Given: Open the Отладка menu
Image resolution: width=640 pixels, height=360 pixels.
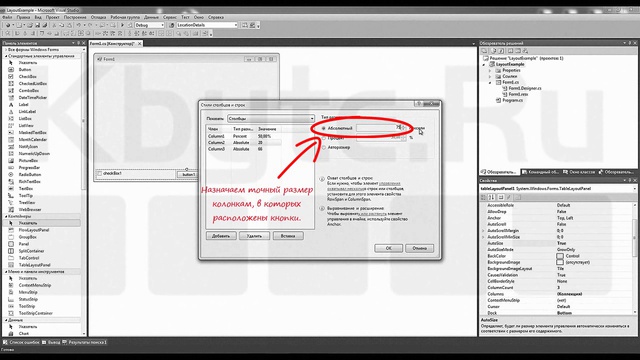Looking at the screenshot, I should [x=98, y=18].
